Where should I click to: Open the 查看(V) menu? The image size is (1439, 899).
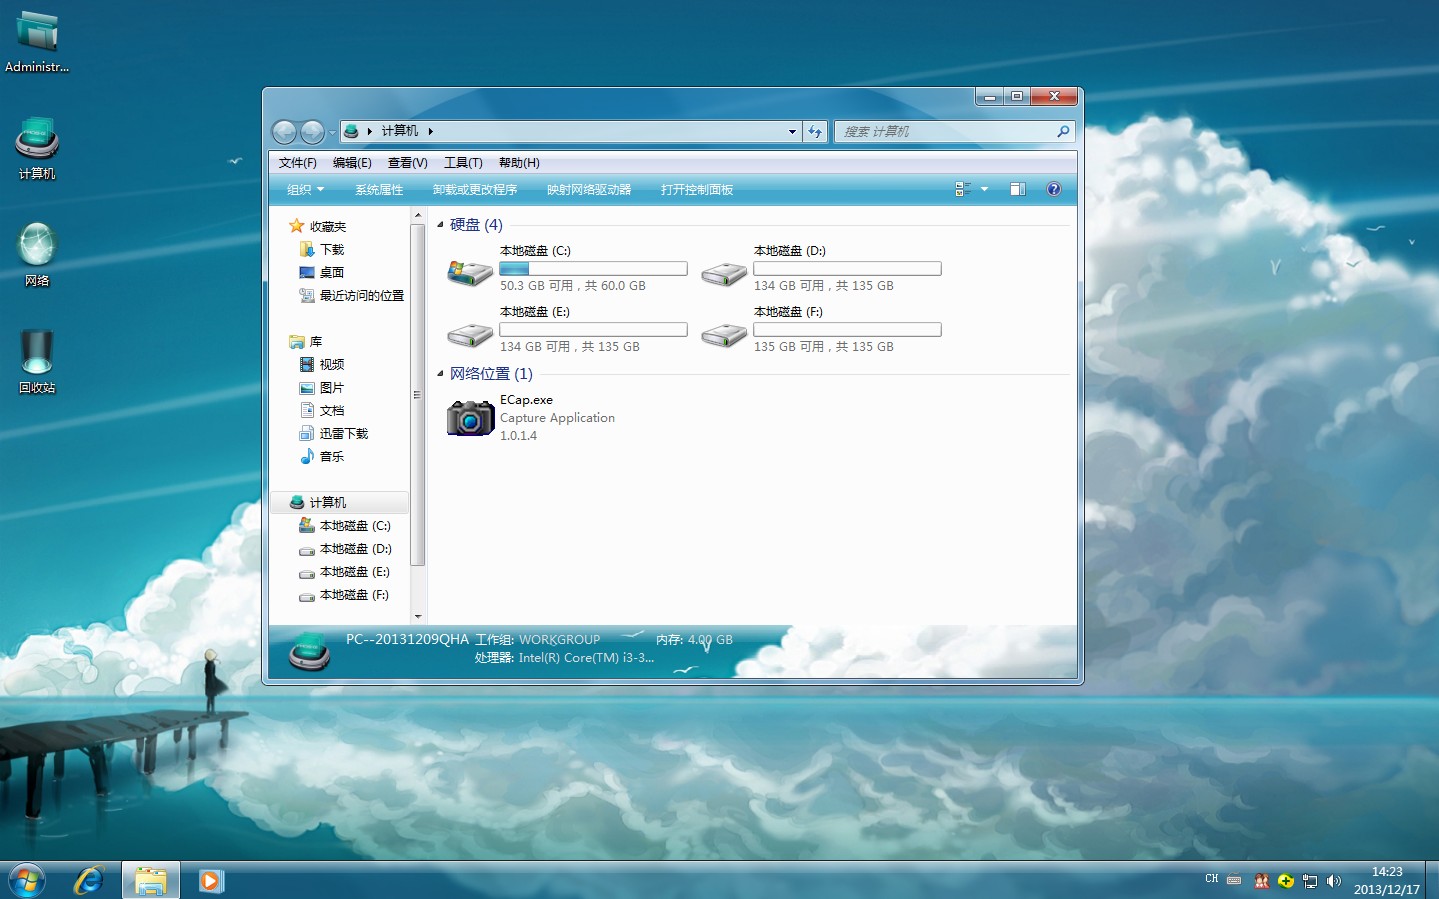click(407, 163)
